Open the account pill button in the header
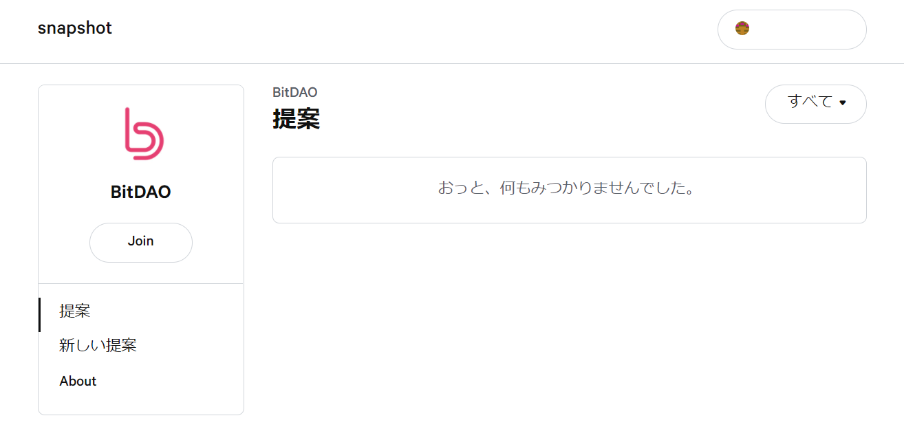The height and width of the screenshot is (440, 904). (792, 29)
